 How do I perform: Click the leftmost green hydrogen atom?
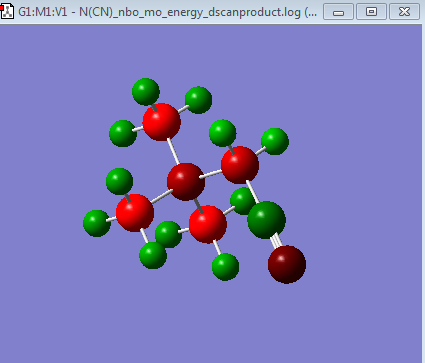97,223
